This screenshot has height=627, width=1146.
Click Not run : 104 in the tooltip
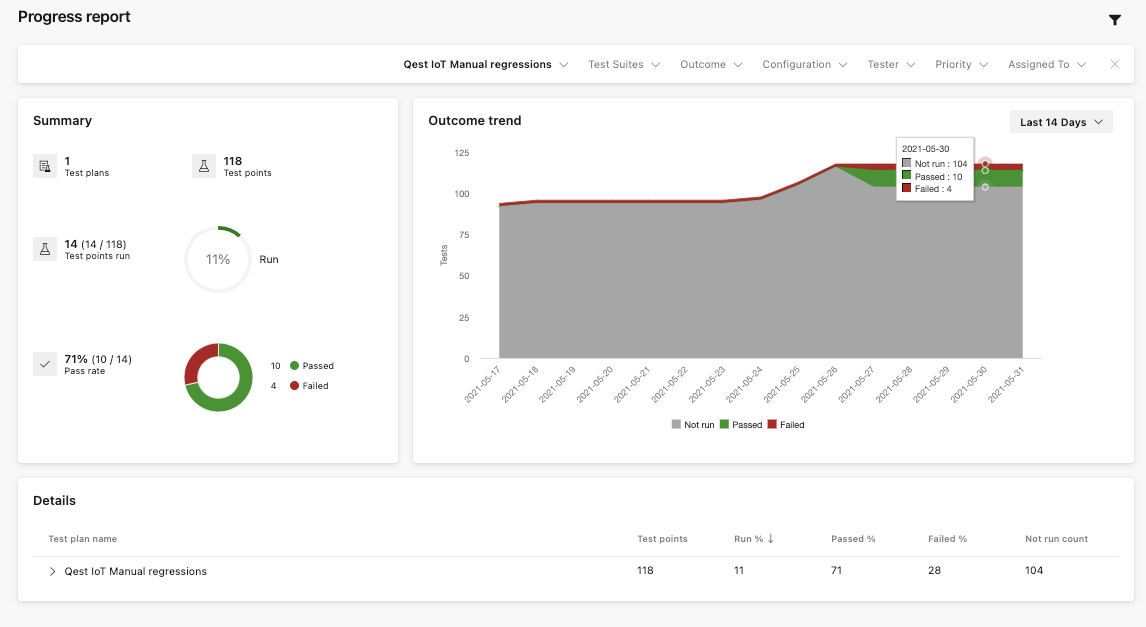click(935, 164)
